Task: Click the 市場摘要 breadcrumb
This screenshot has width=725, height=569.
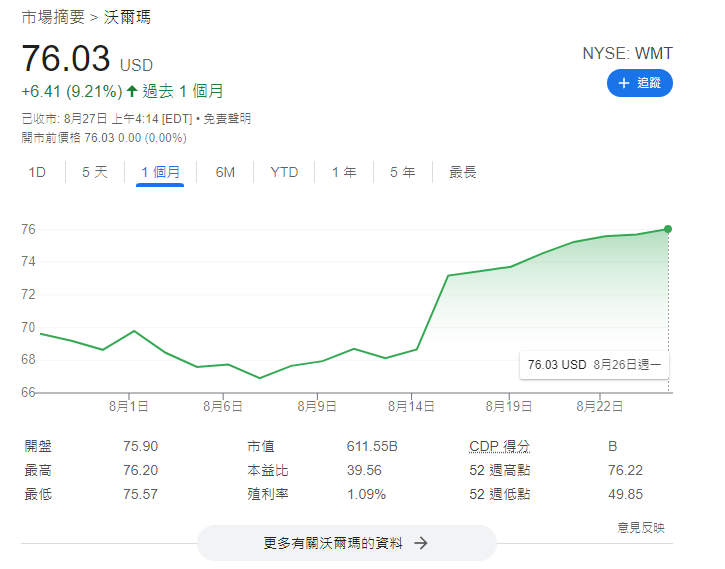Action: point(53,18)
